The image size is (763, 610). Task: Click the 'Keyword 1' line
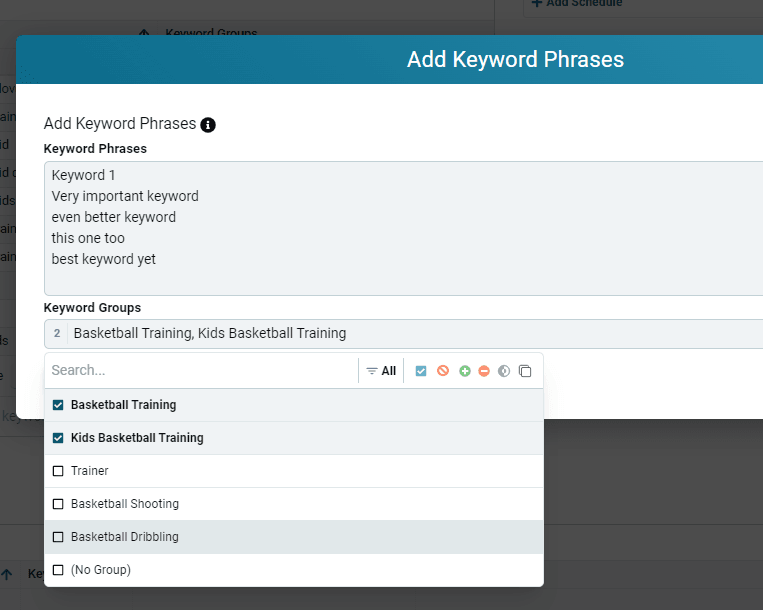pos(83,175)
